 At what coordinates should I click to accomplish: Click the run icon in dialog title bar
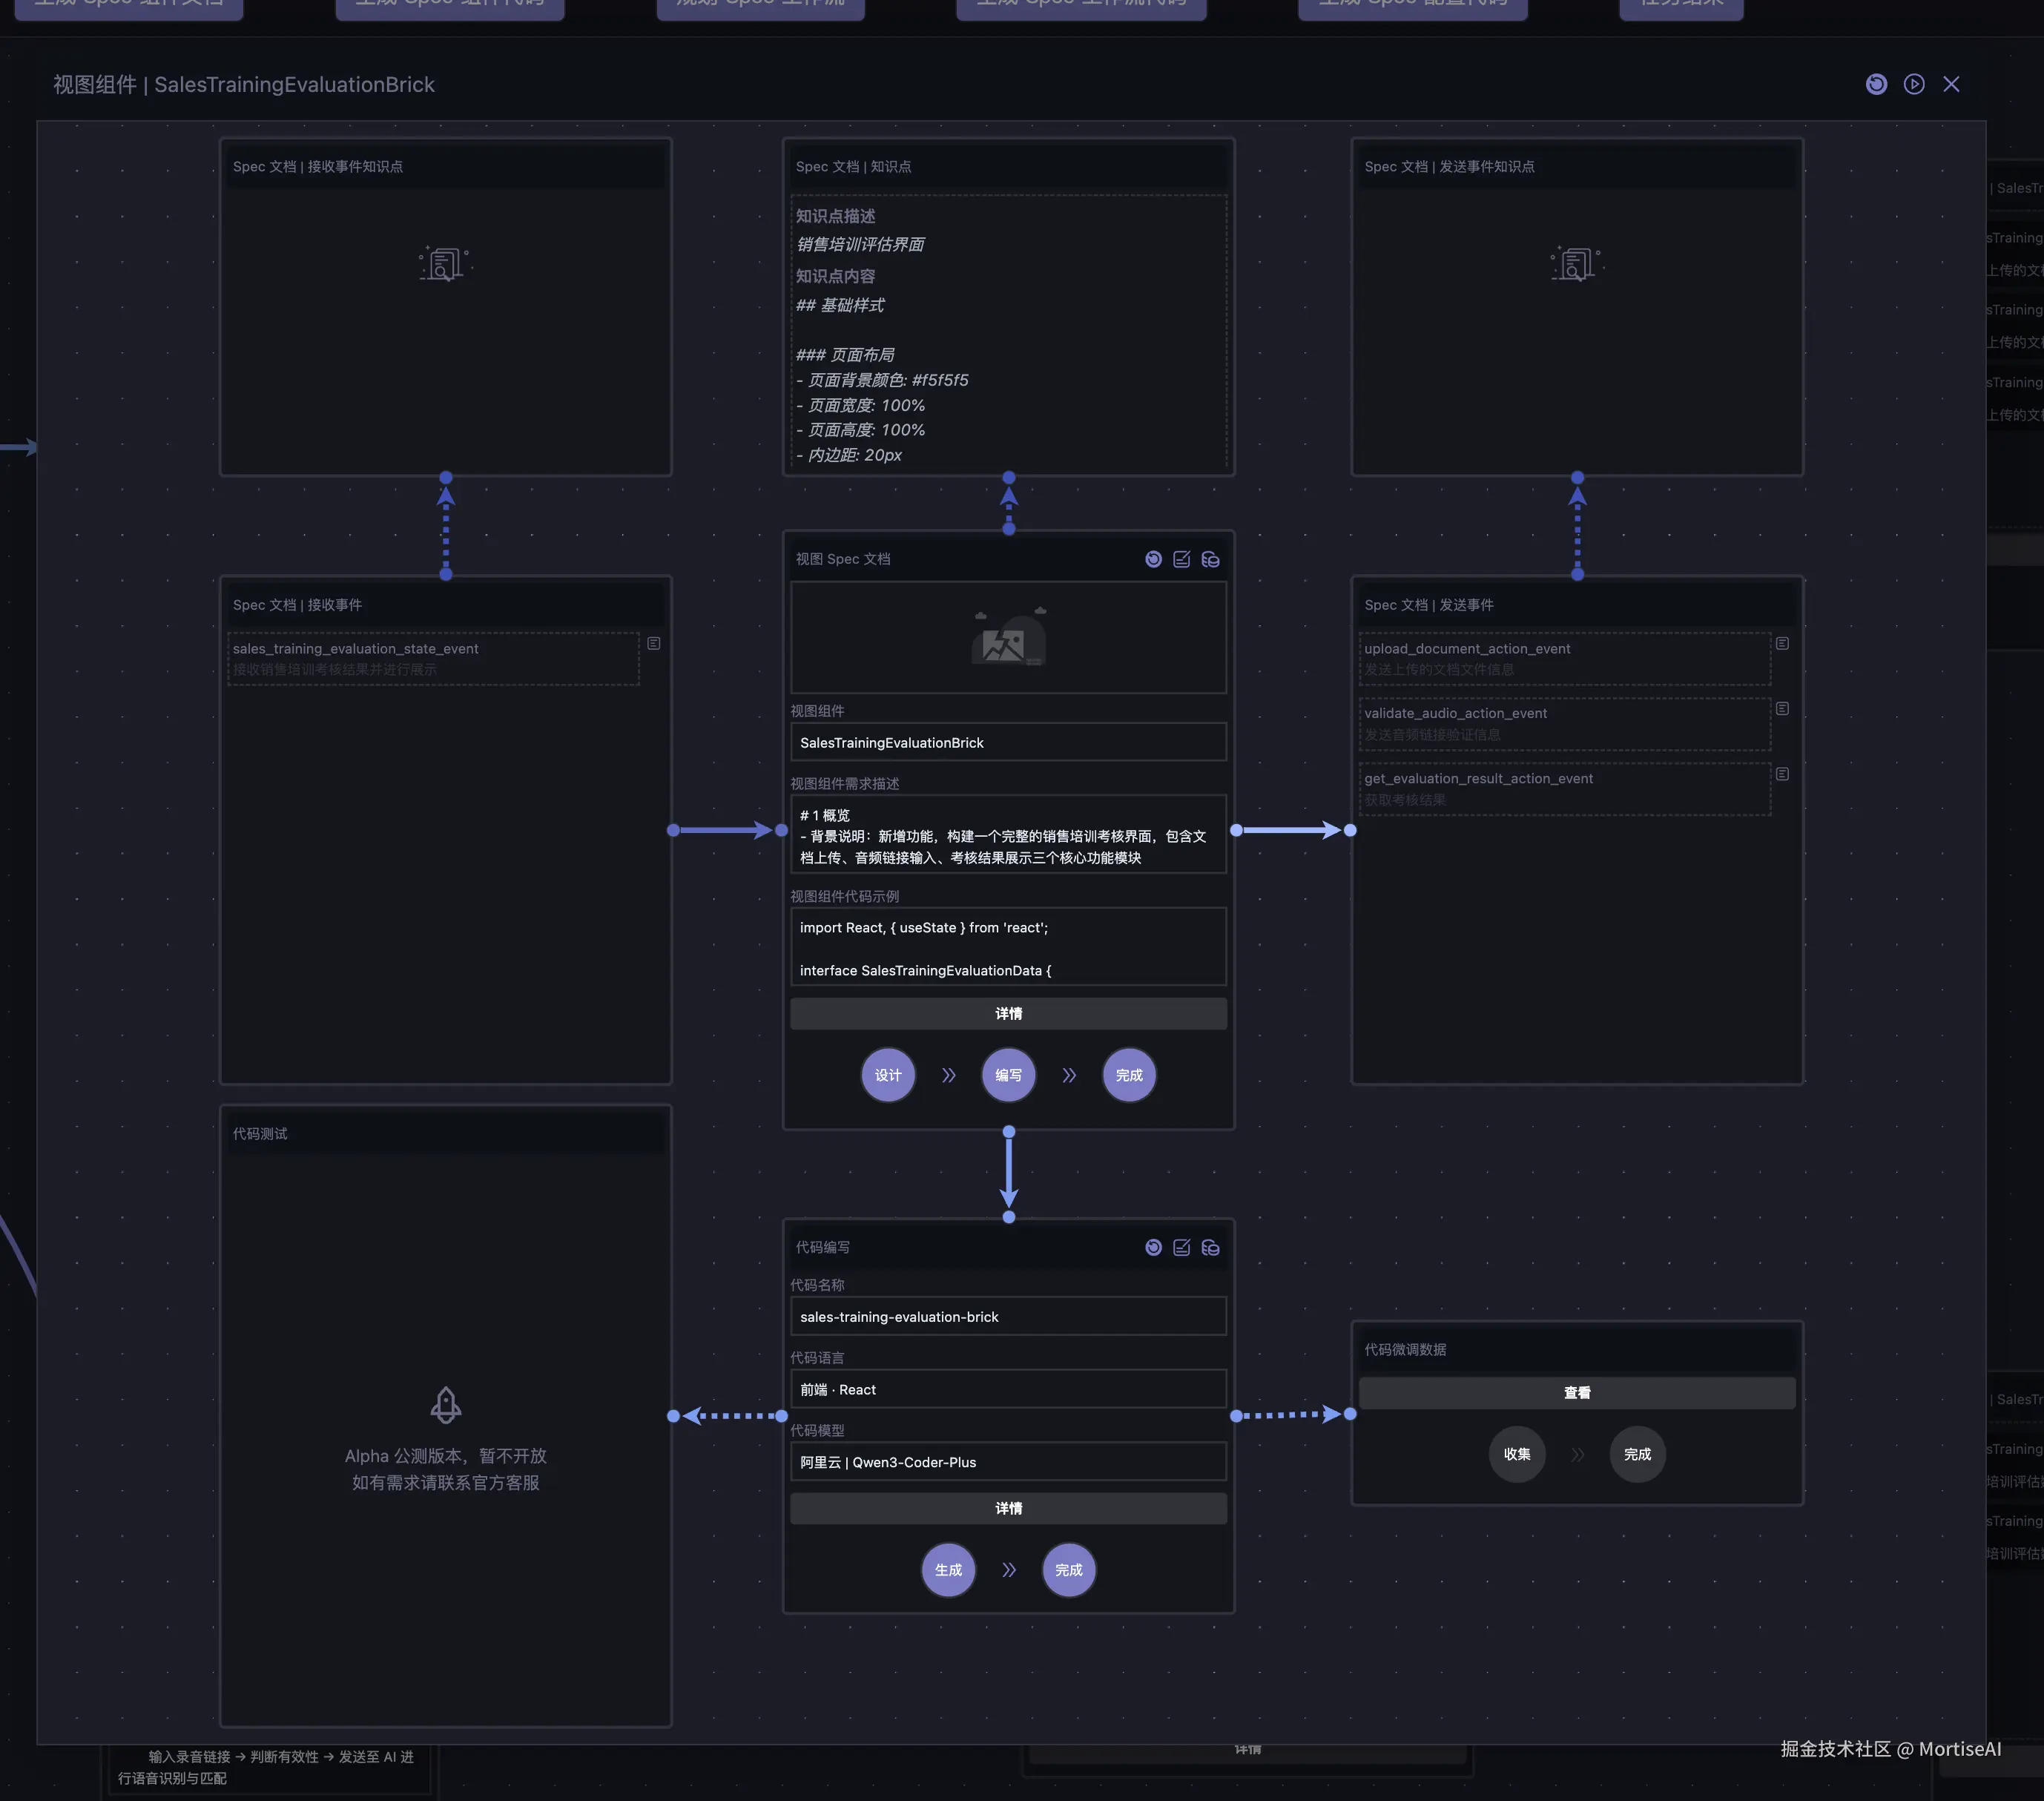pyautogui.click(x=1913, y=84)
